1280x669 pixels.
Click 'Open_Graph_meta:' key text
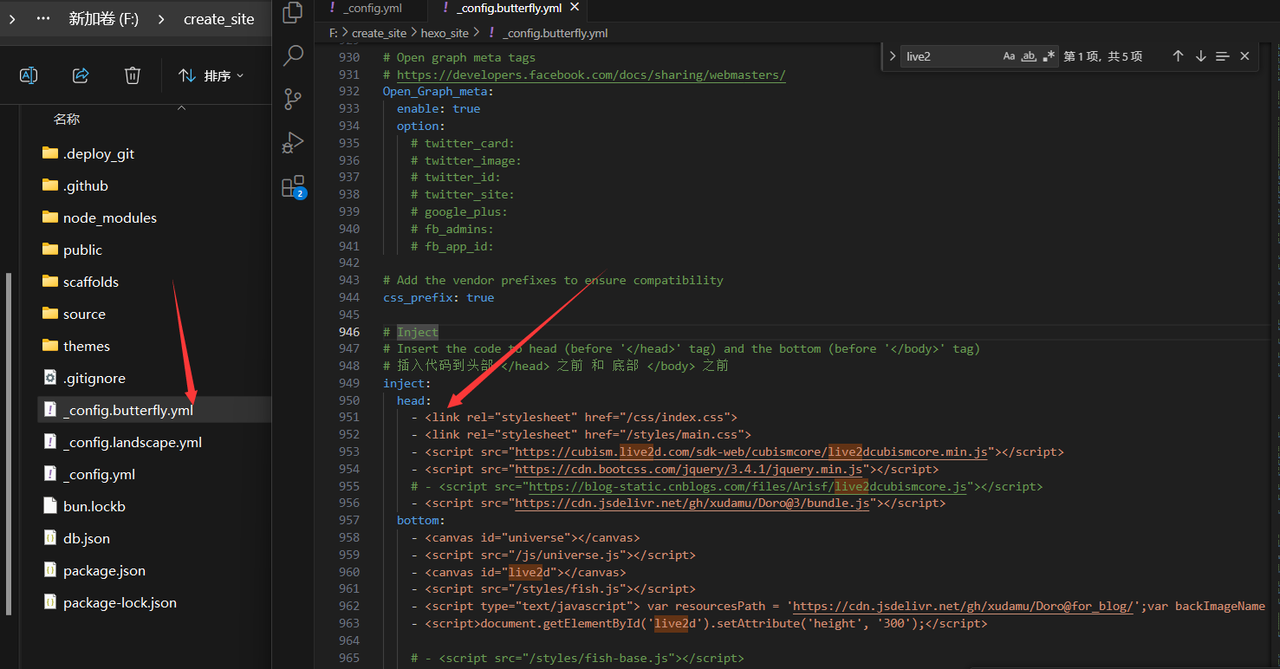(438, 91)
